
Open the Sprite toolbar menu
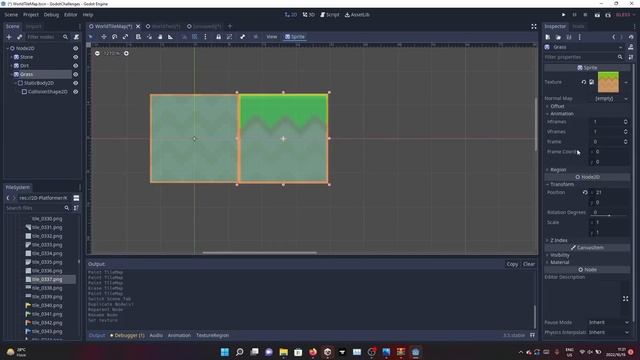click(x=295, y=37)
